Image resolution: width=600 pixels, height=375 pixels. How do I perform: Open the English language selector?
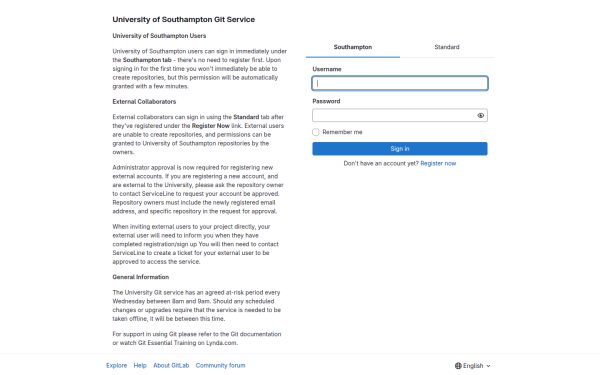[473, 366]
